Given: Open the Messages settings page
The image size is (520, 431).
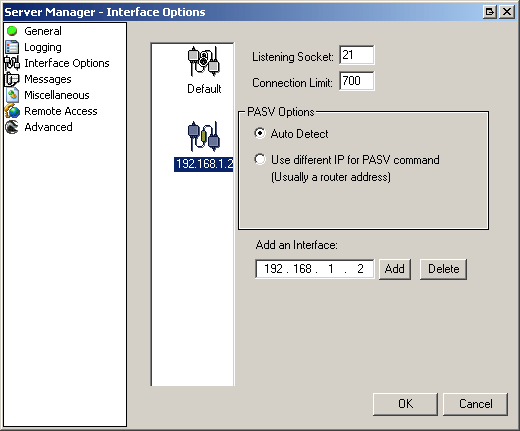Looking at the screenshot, I should pyautogui.click(x=48, y=79).
